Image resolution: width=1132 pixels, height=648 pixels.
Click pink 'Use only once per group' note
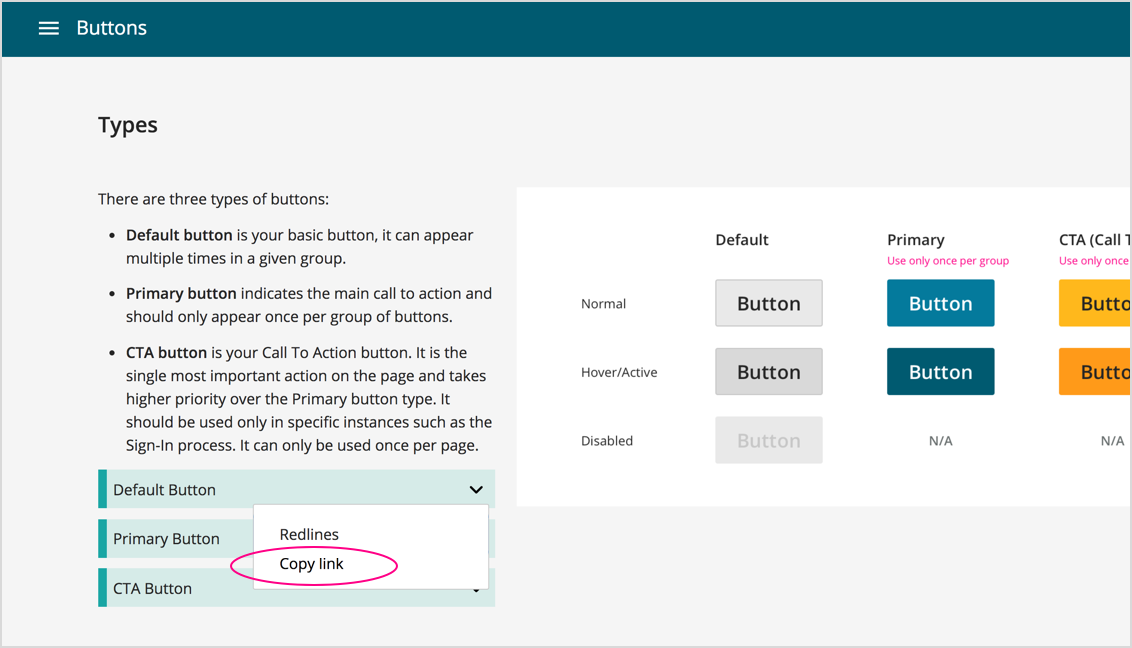click(947, 261)
